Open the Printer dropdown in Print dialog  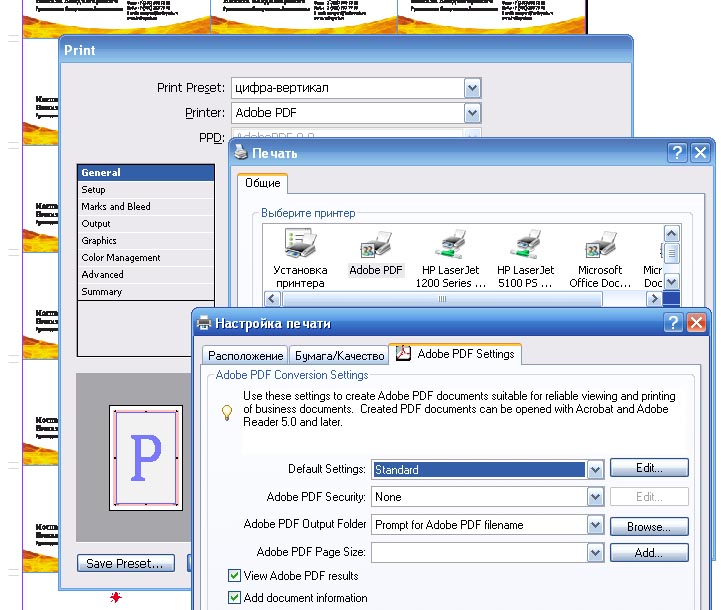[x=472, y=113]
